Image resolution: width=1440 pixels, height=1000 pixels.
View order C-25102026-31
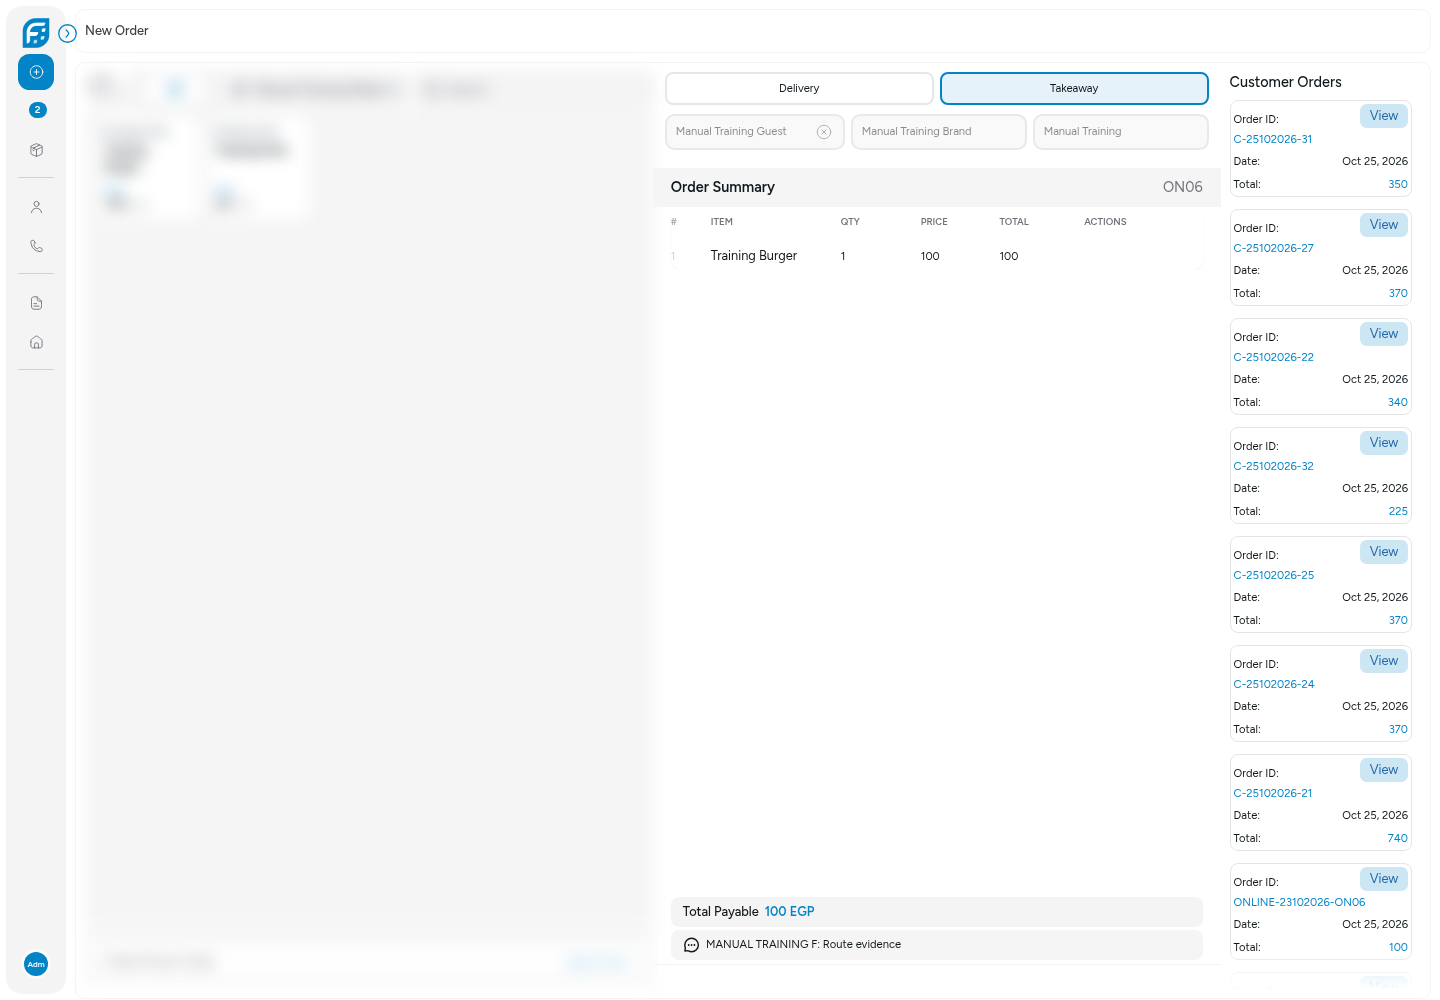click(1384, 116)
